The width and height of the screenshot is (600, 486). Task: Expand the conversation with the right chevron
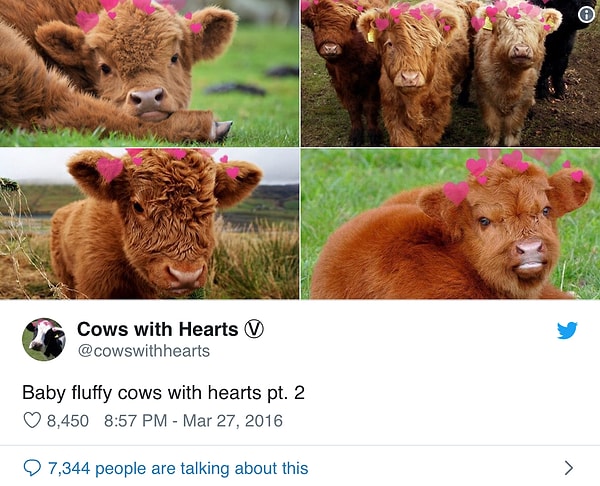coord(568,467)
